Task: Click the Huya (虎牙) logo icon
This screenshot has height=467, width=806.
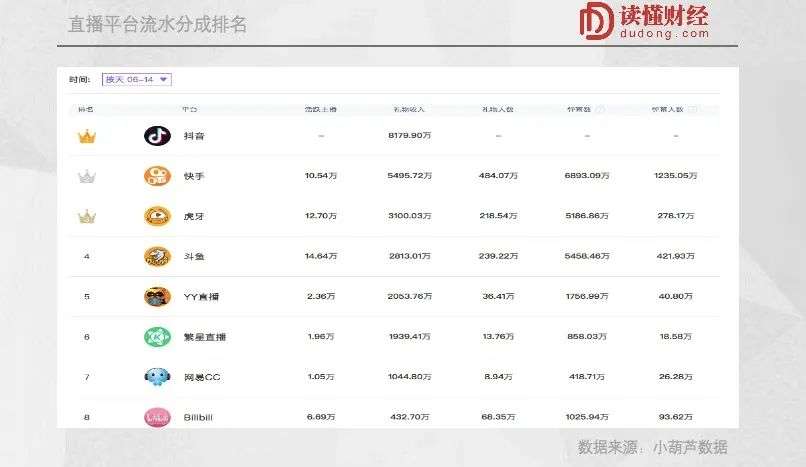Action: tap(157, 216)
